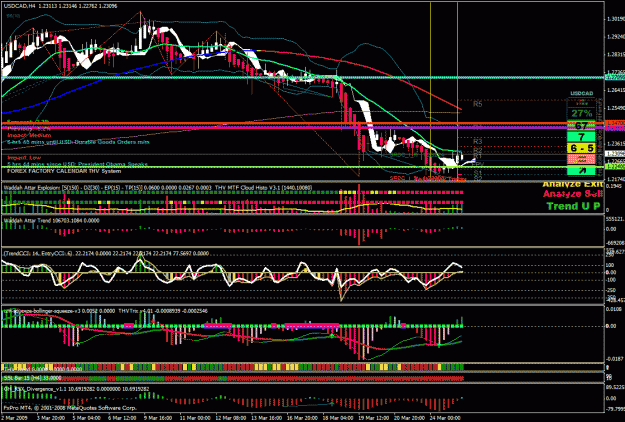Click the orange price tag on price scale

(615, 124)
